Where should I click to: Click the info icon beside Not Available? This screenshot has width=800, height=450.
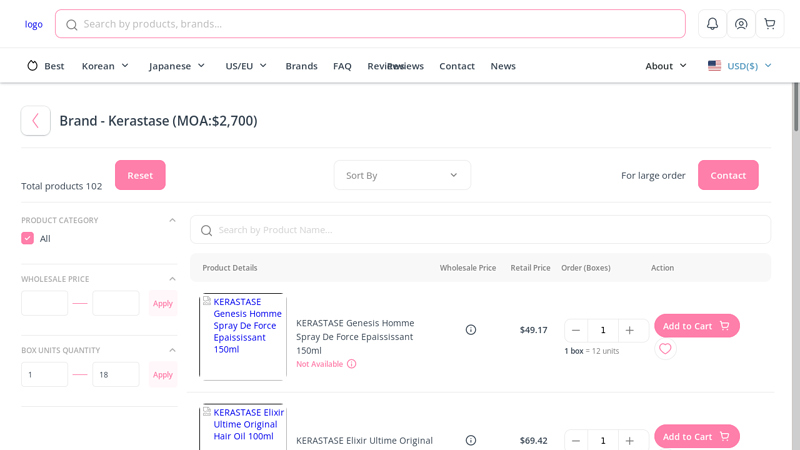click(351, 364)
